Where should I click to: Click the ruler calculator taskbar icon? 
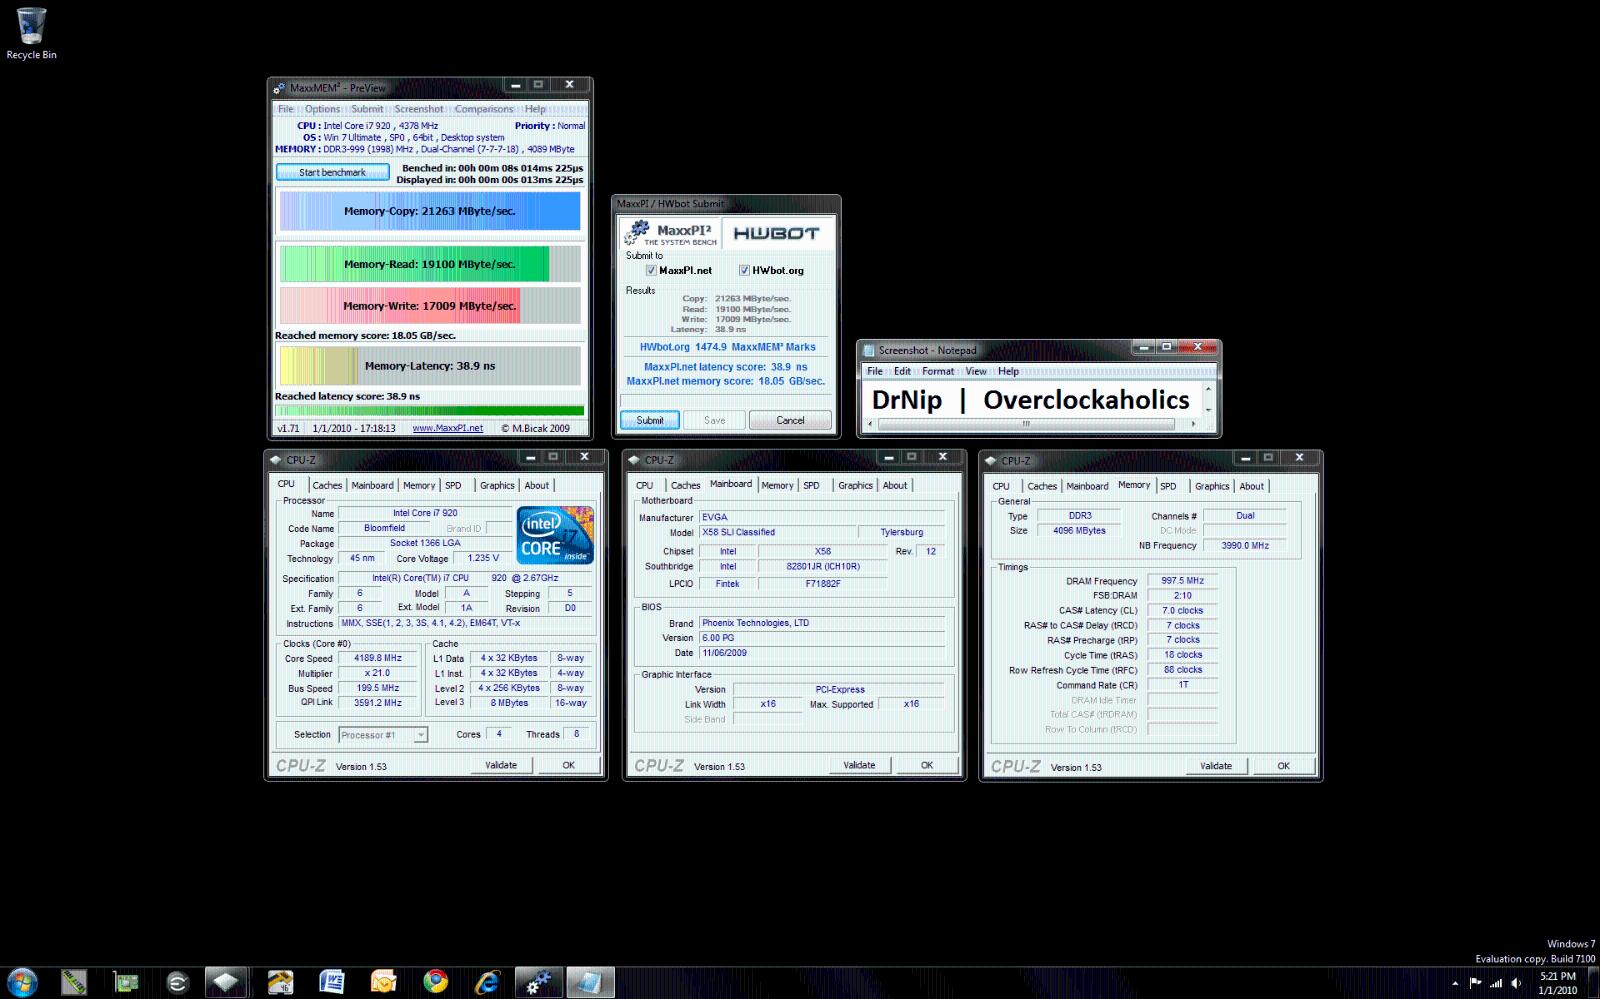280,983
